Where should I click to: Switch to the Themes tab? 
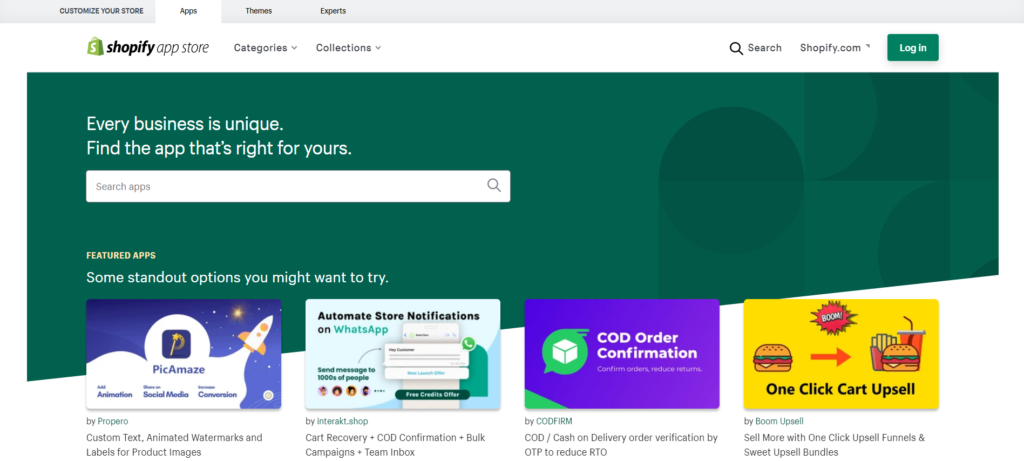click(259, 11)
